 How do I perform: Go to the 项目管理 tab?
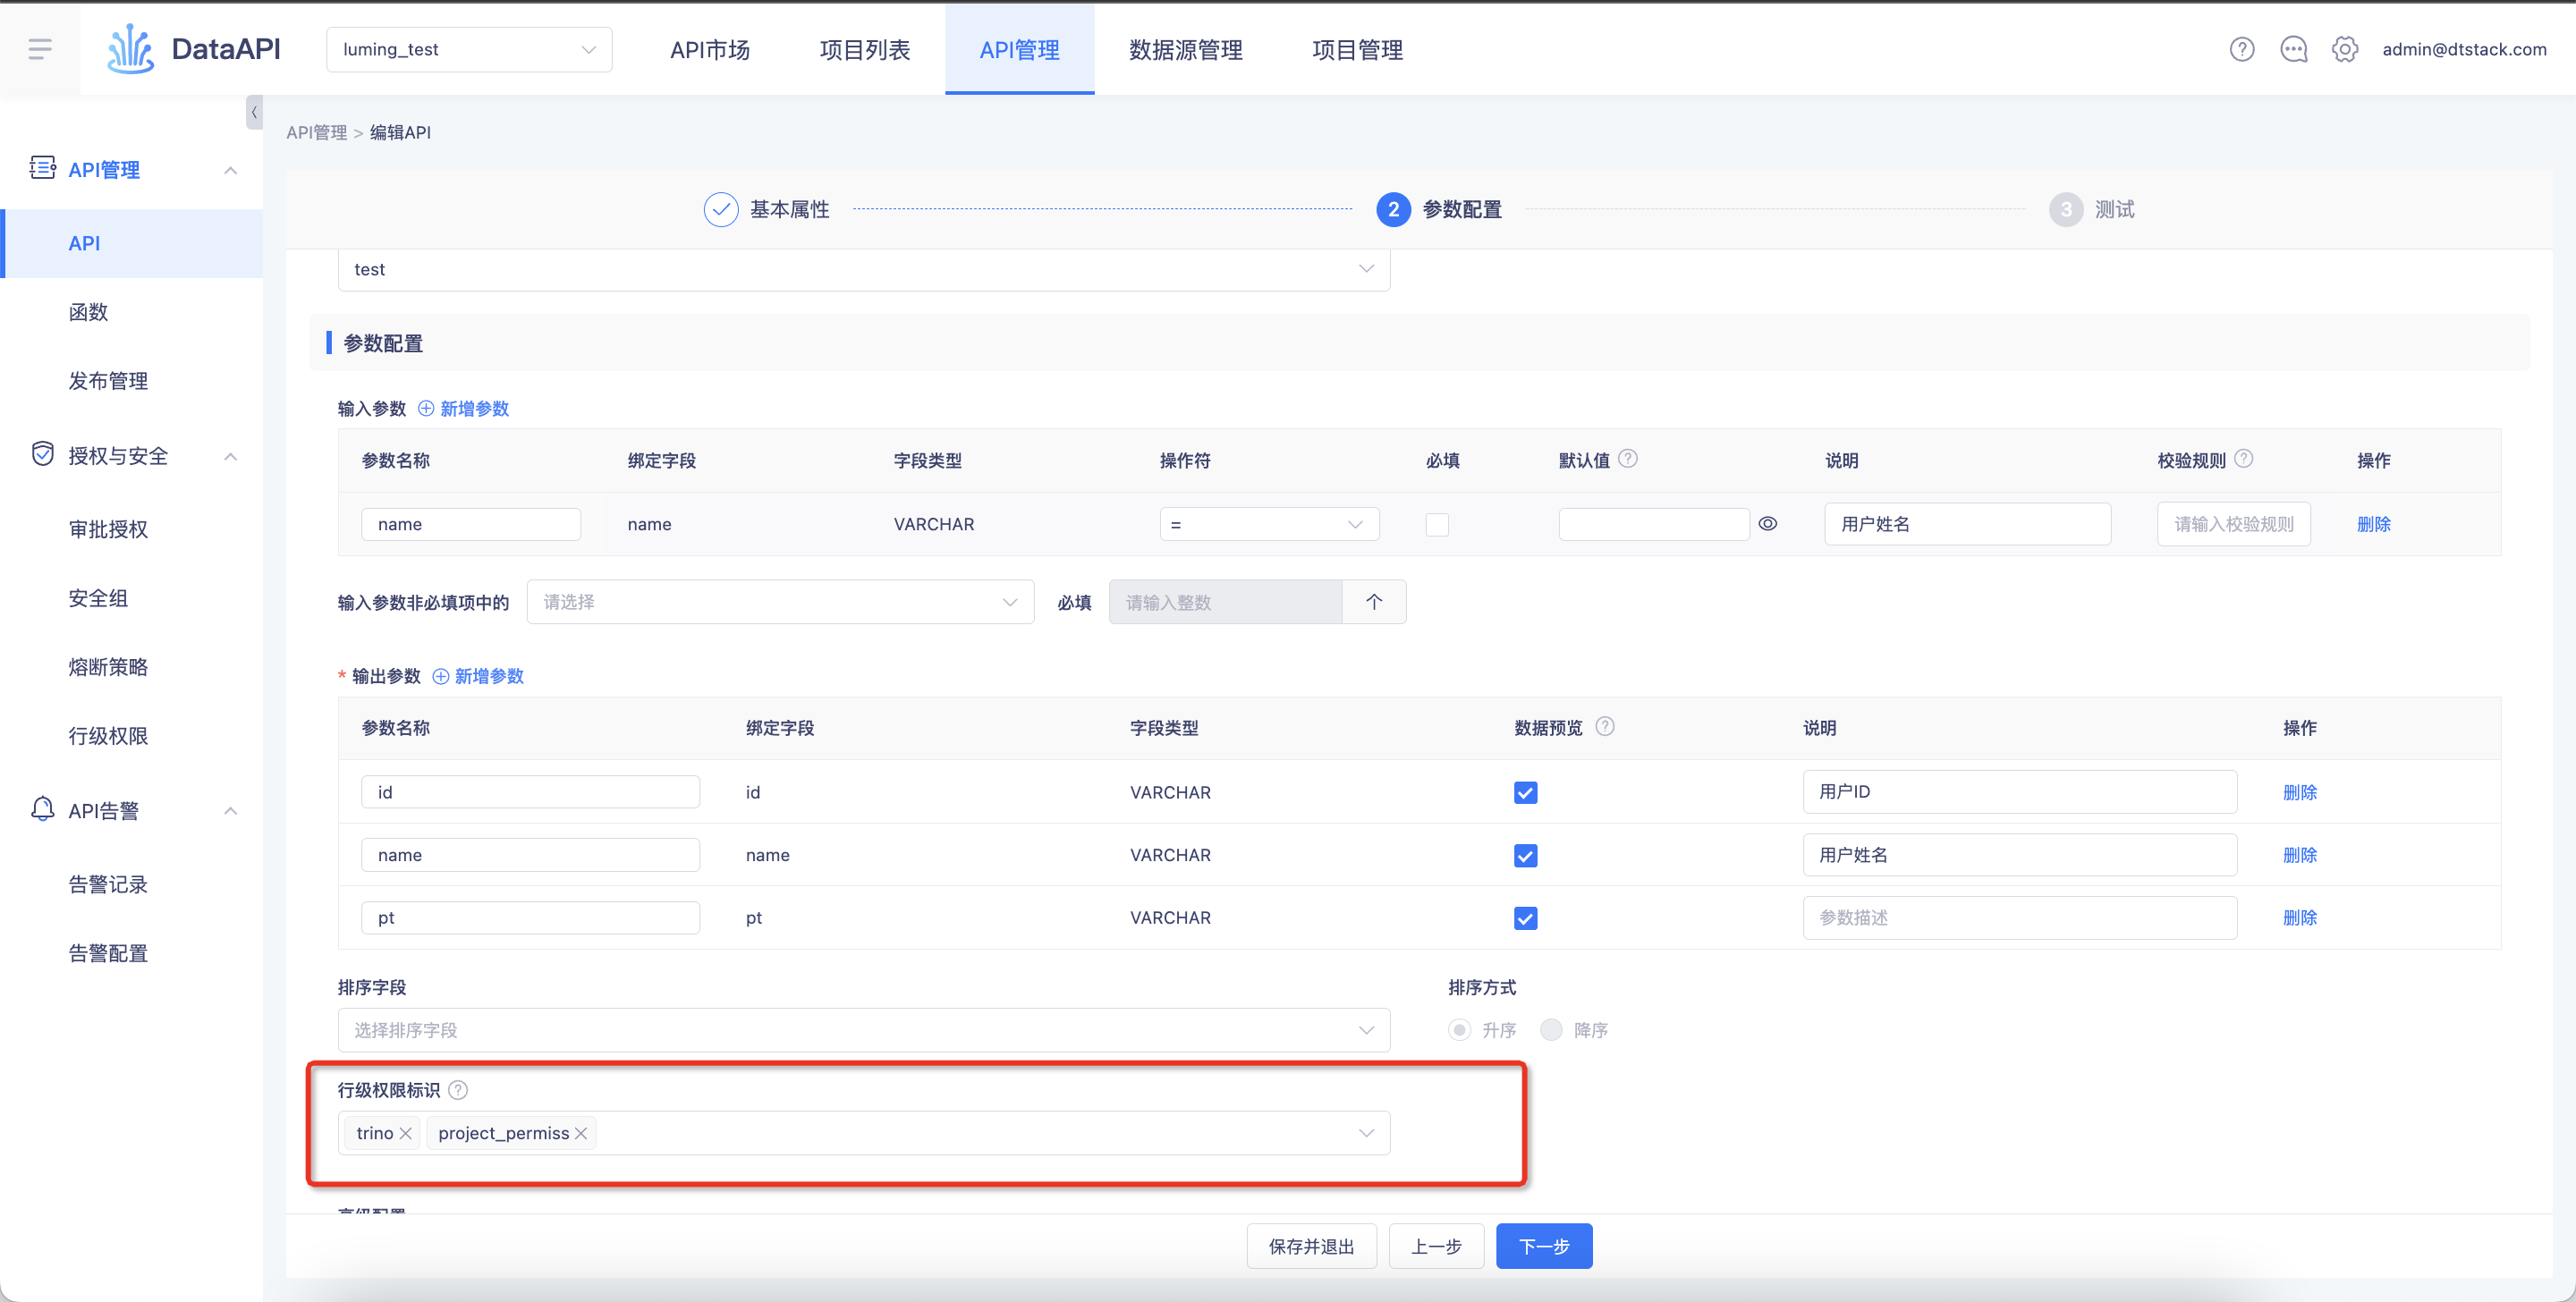1357,49
